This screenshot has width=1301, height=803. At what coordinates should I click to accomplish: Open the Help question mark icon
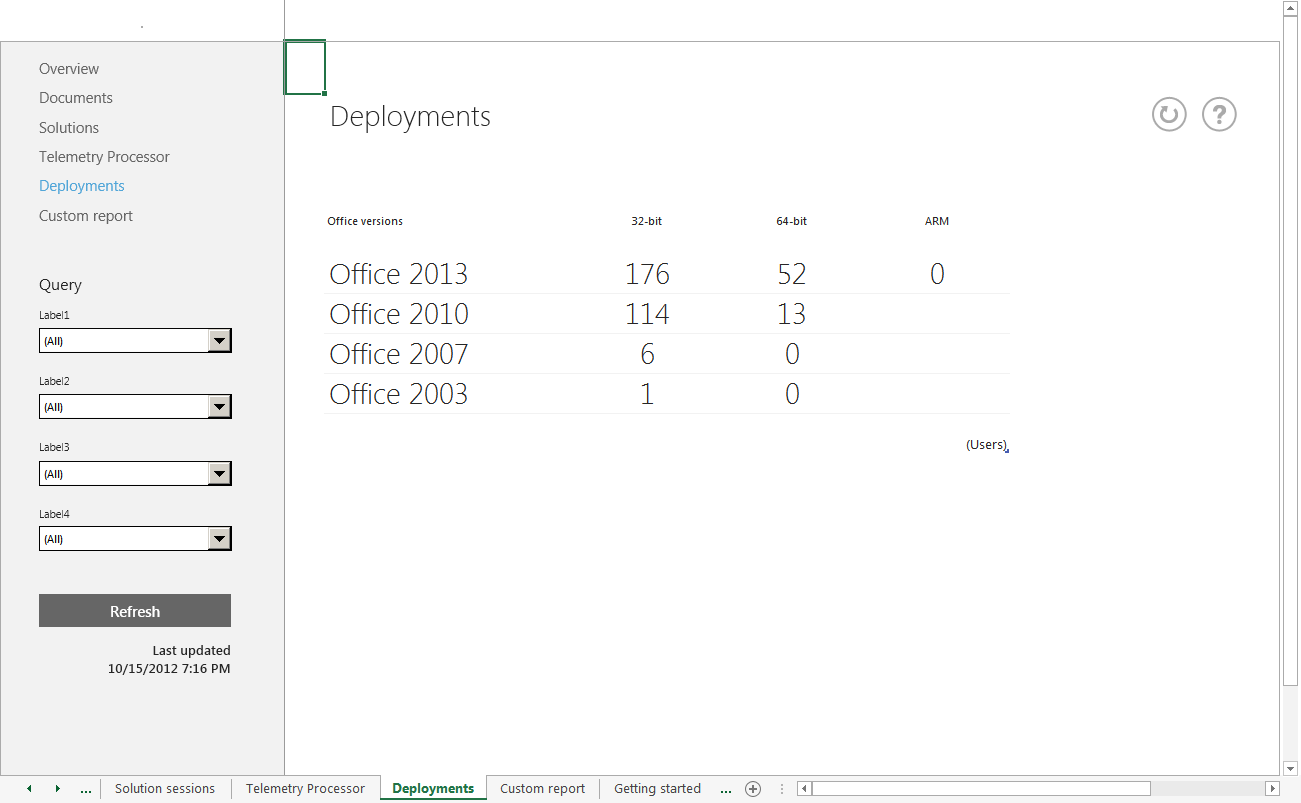pos(1218,114)
